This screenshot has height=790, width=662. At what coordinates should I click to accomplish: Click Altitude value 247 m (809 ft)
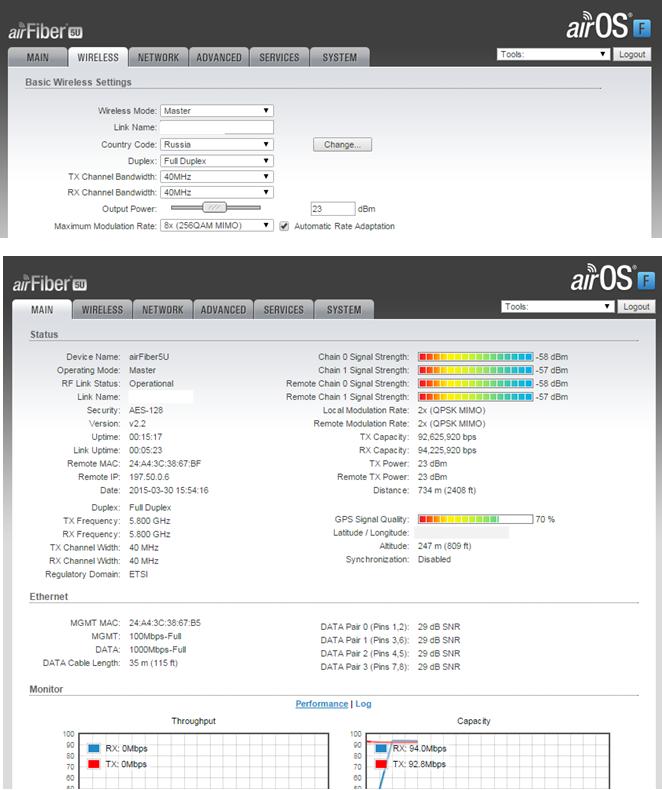444,546
